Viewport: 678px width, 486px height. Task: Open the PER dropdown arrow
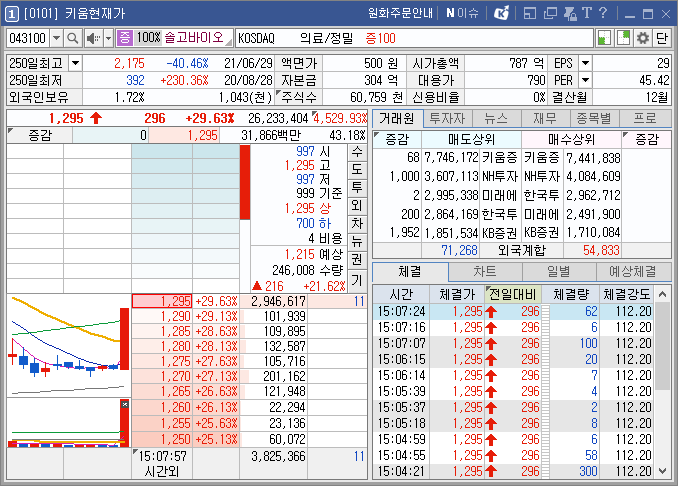click(585, 80)
